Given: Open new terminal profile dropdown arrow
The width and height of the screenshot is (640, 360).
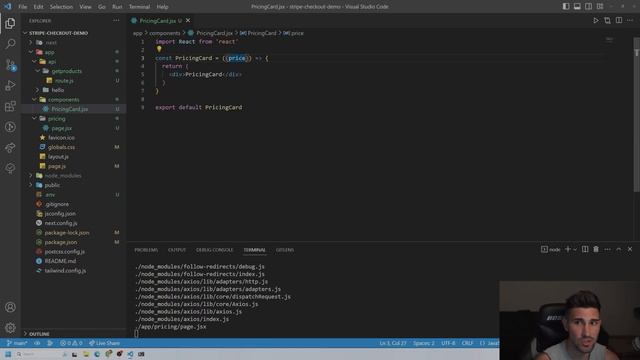Looking at the screenshot, I should coord(575,249).
